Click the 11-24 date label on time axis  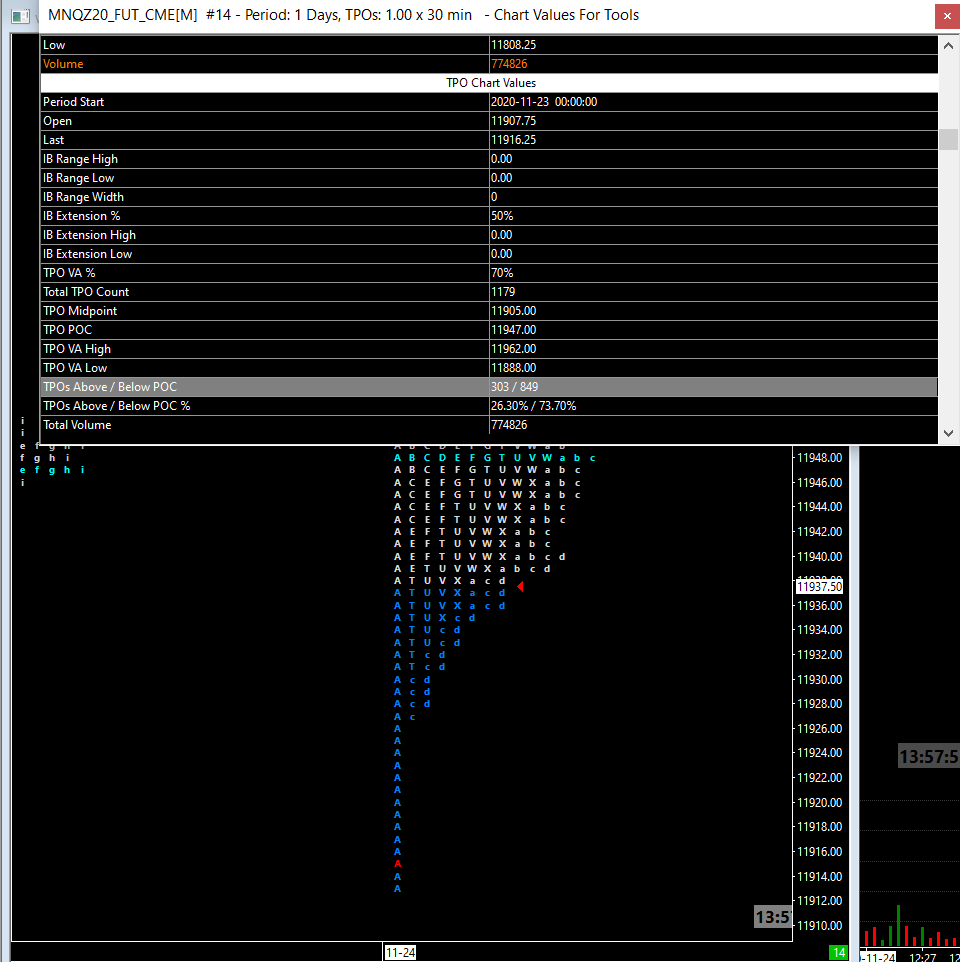coord(400,953)
